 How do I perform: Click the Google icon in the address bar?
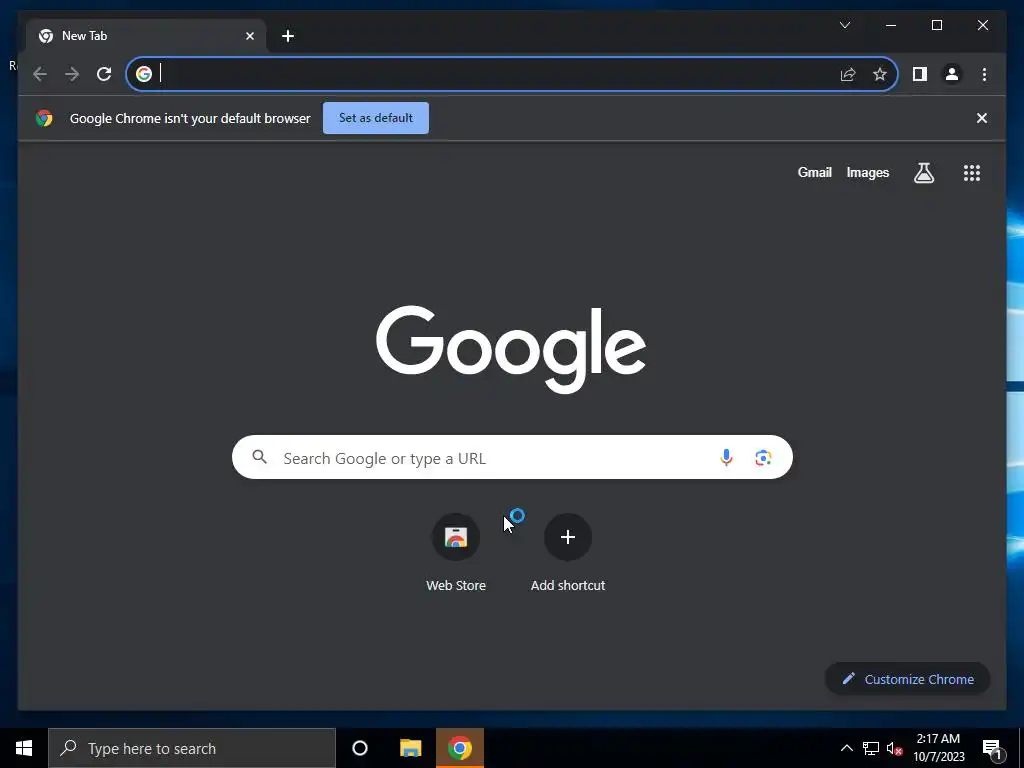pyautogui.click(x=144, y=74)
